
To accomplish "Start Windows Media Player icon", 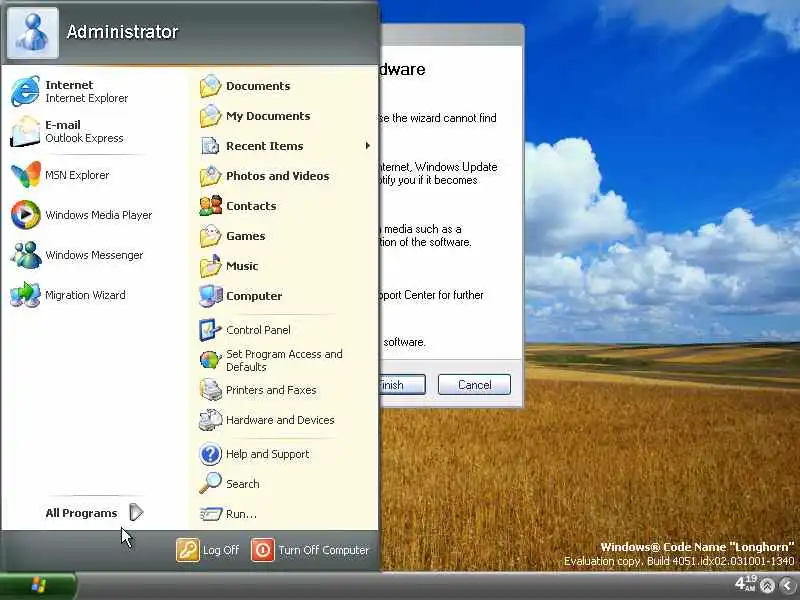I will click(x=26, y=214).
